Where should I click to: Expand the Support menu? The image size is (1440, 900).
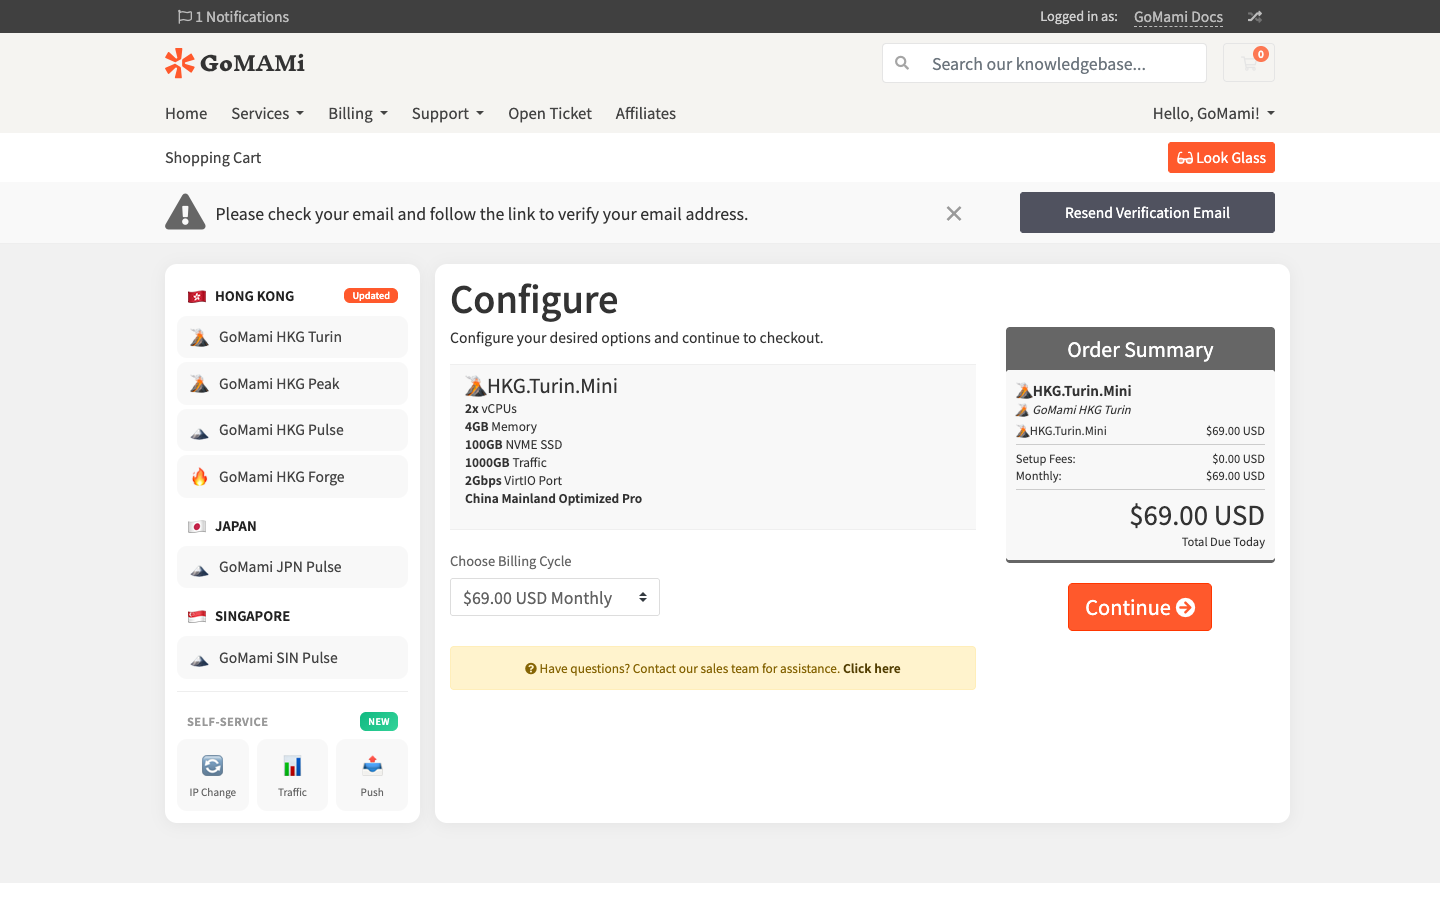(448, 113)
